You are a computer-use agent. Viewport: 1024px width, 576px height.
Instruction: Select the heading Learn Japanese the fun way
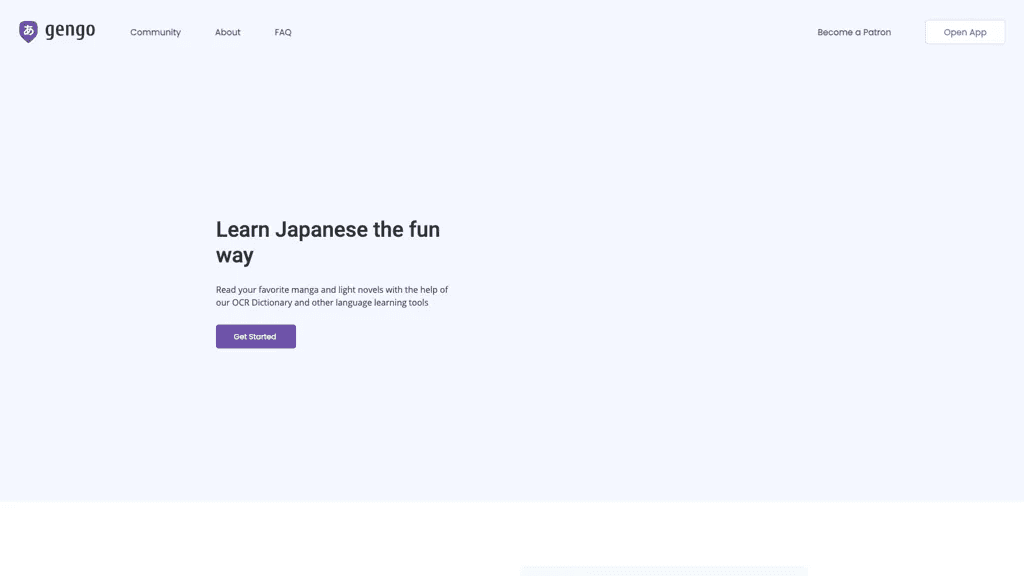(x=328, y=242)
